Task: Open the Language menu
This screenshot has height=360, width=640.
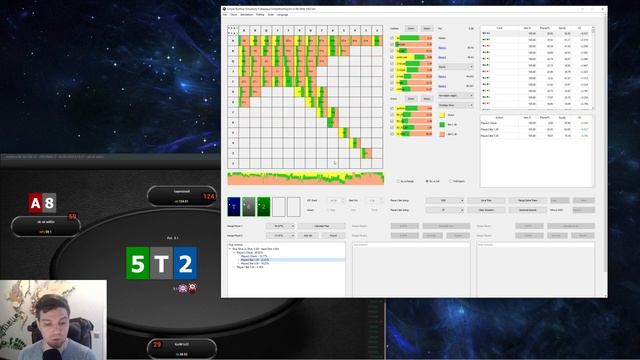Action: 282,15
